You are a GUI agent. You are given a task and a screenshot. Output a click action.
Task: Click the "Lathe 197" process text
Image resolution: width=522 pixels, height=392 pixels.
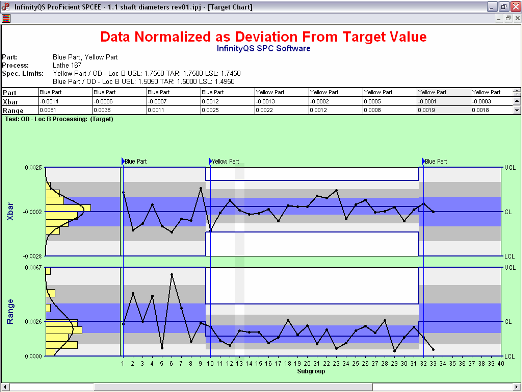[67, 65]
